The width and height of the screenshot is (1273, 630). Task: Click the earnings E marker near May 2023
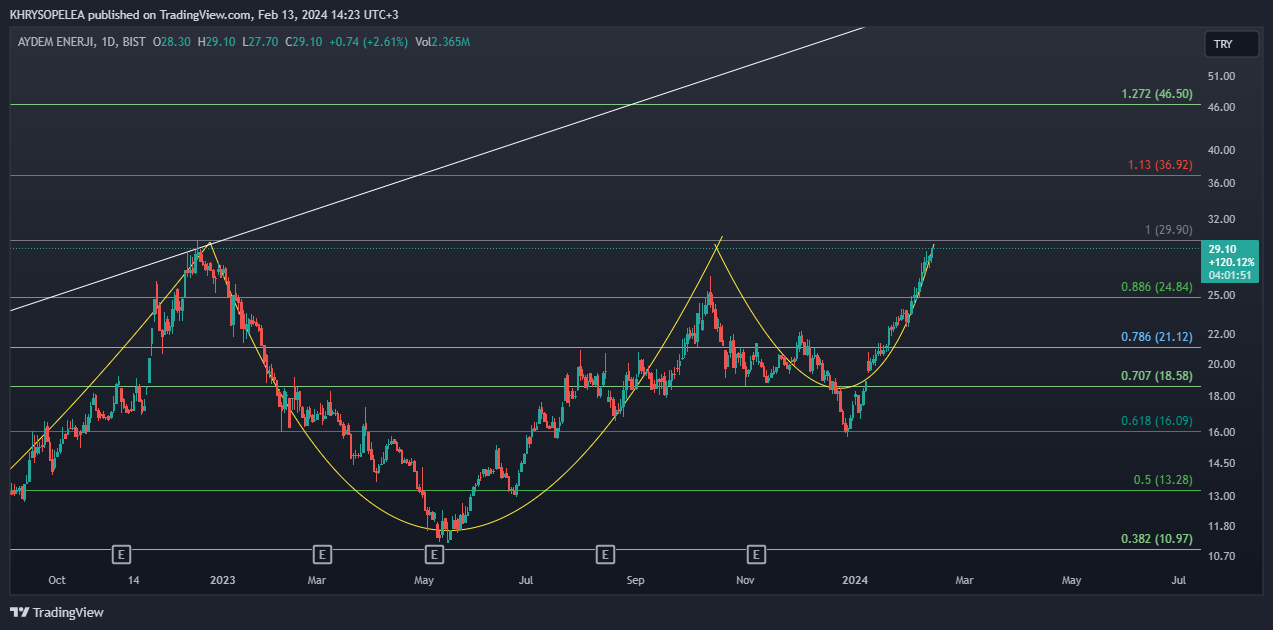[x=434, y=553]
